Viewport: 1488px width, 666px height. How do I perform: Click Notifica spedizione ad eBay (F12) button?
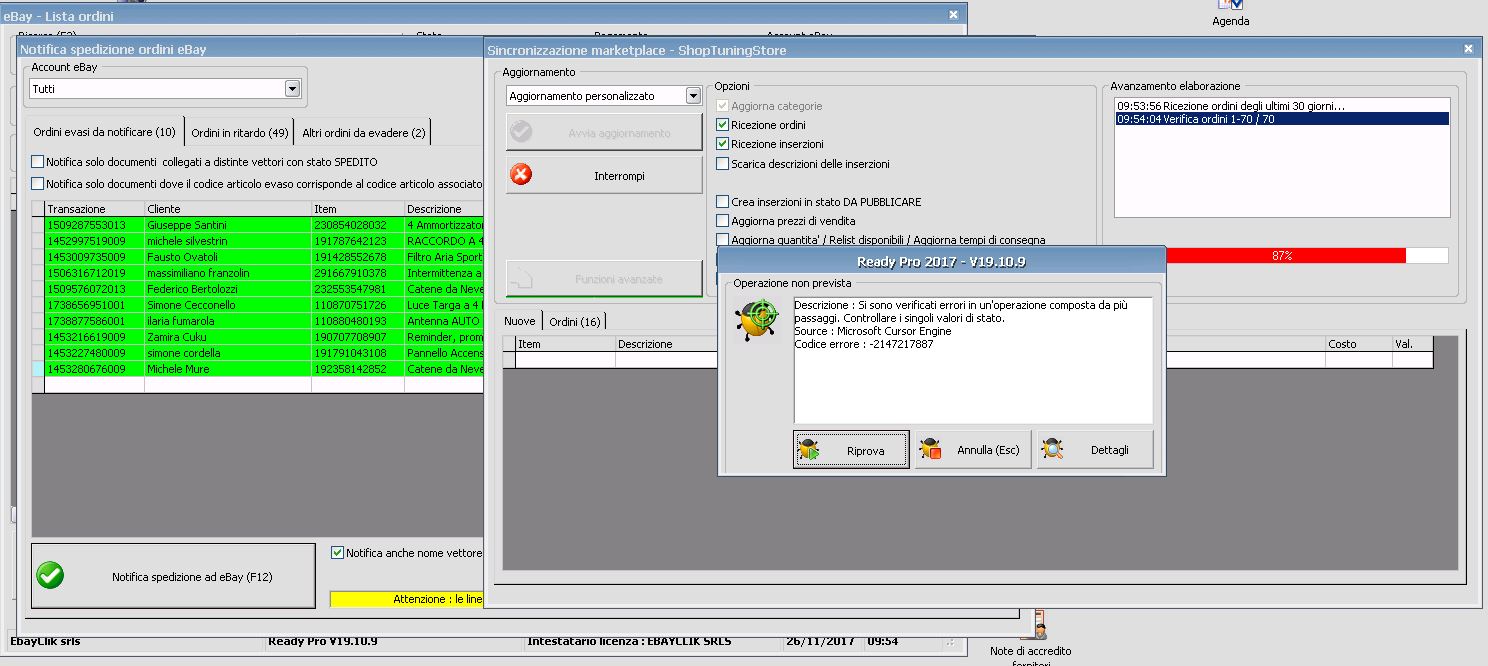[174, 576]
